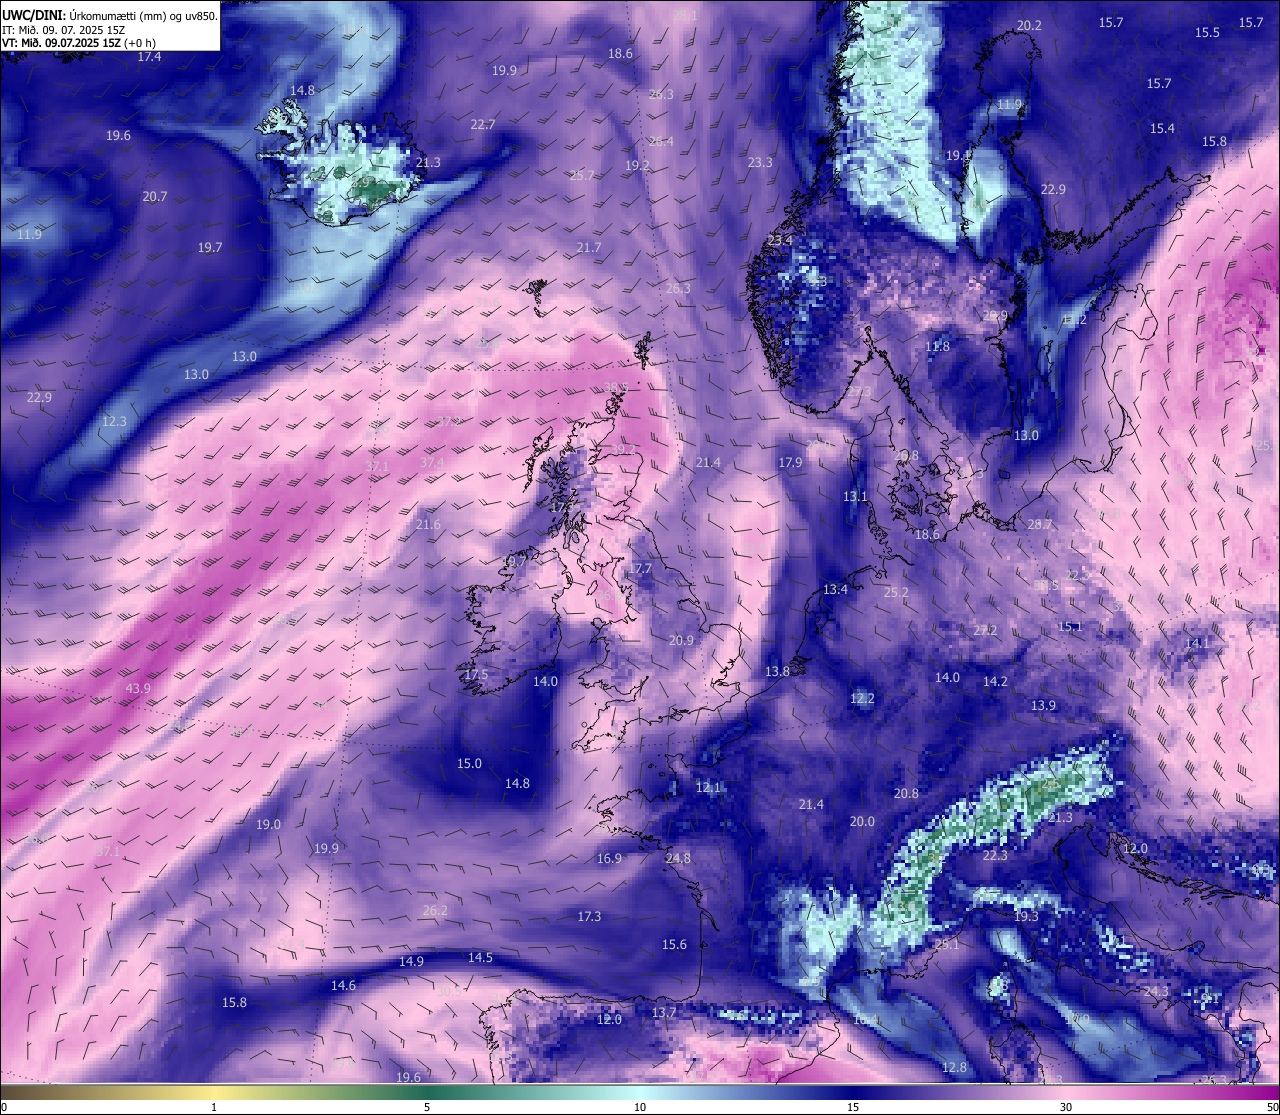Click the 12.3 value on the map
Screen dimensions: 1280x1115
tap(115, 422)
